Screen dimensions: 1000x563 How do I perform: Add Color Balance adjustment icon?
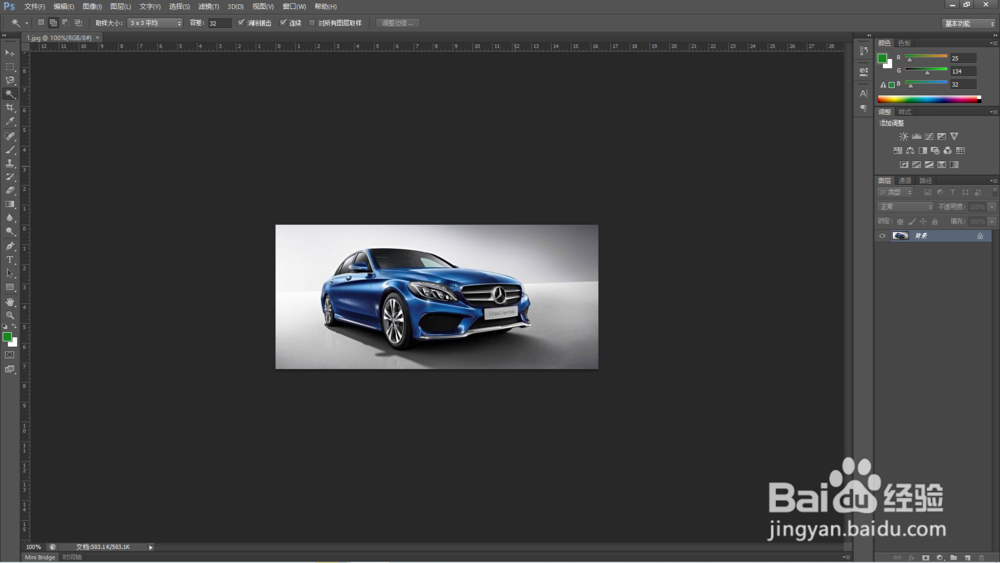coord(910,150)
